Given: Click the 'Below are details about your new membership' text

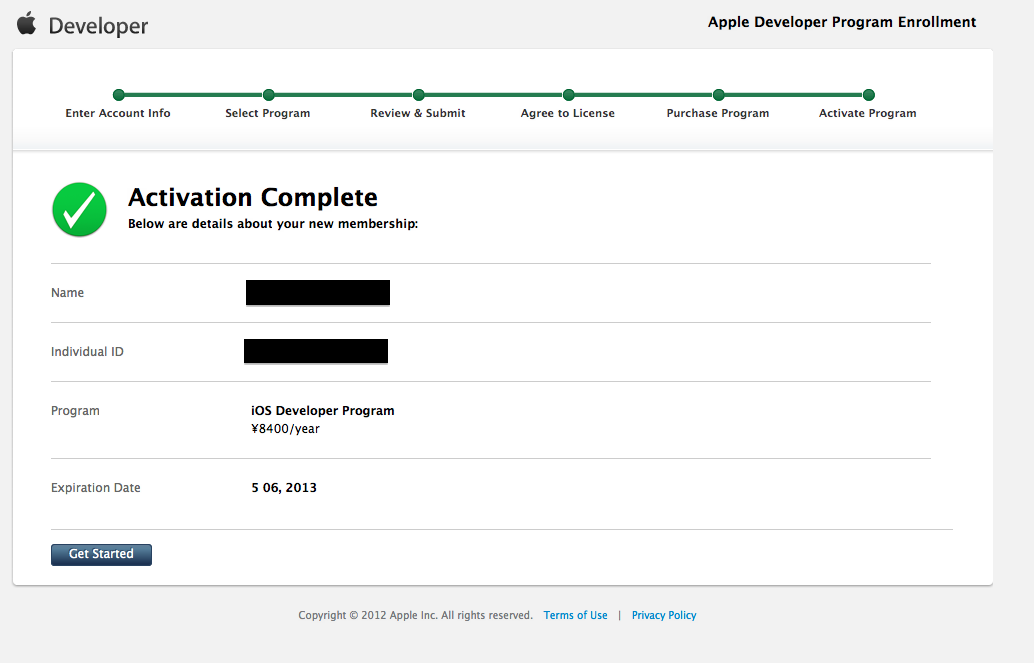Looking at the screenshot, I should (273, 224).
